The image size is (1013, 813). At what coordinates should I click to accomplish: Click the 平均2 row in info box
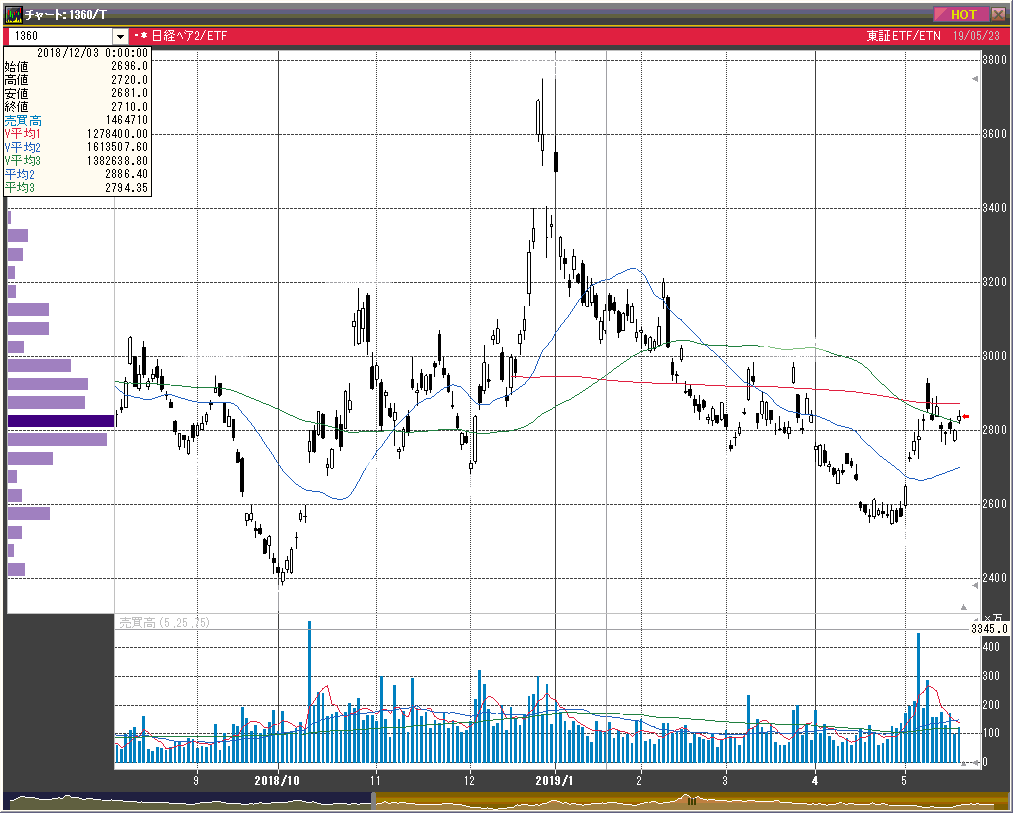tap(76, 174)
